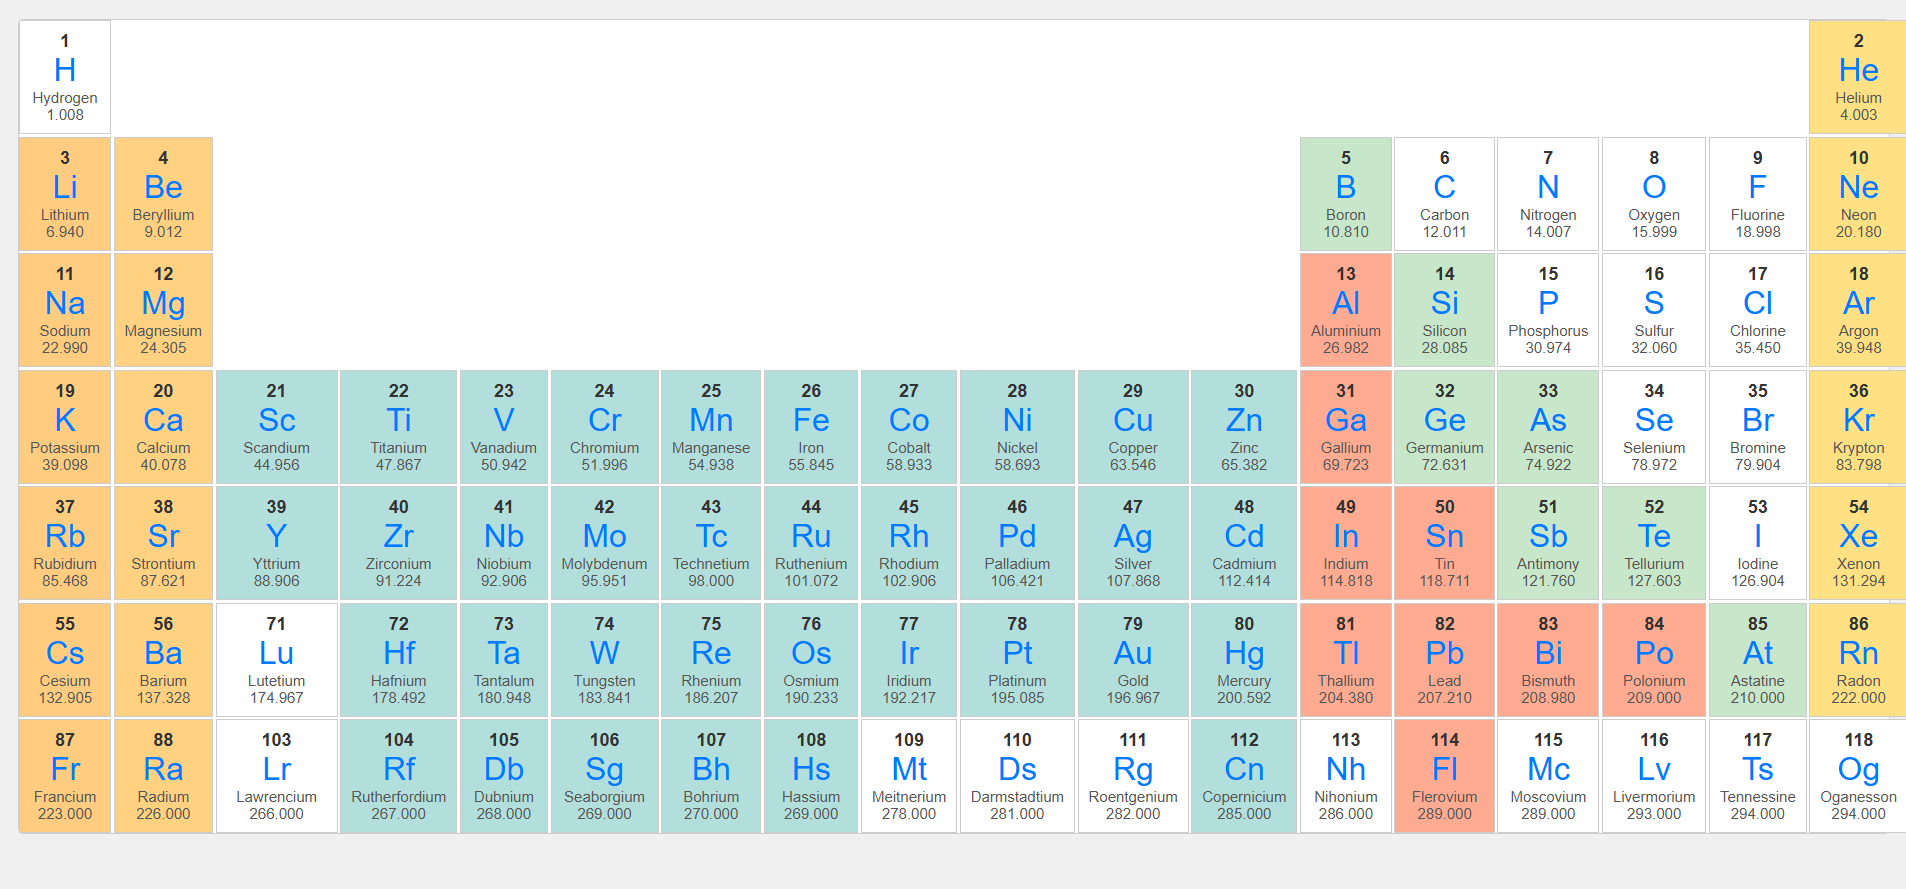Select the Neon cell

[1858, 194]
